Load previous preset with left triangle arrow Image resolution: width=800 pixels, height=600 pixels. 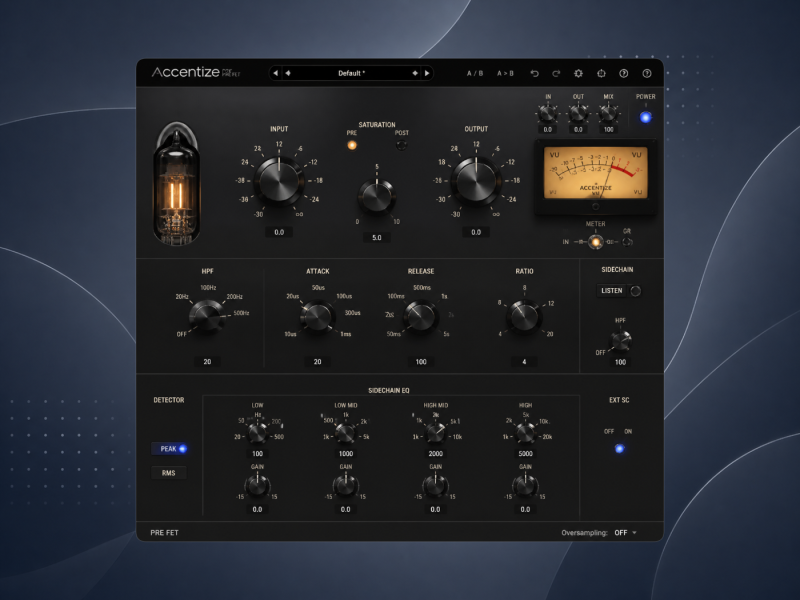tap(276, 73)
